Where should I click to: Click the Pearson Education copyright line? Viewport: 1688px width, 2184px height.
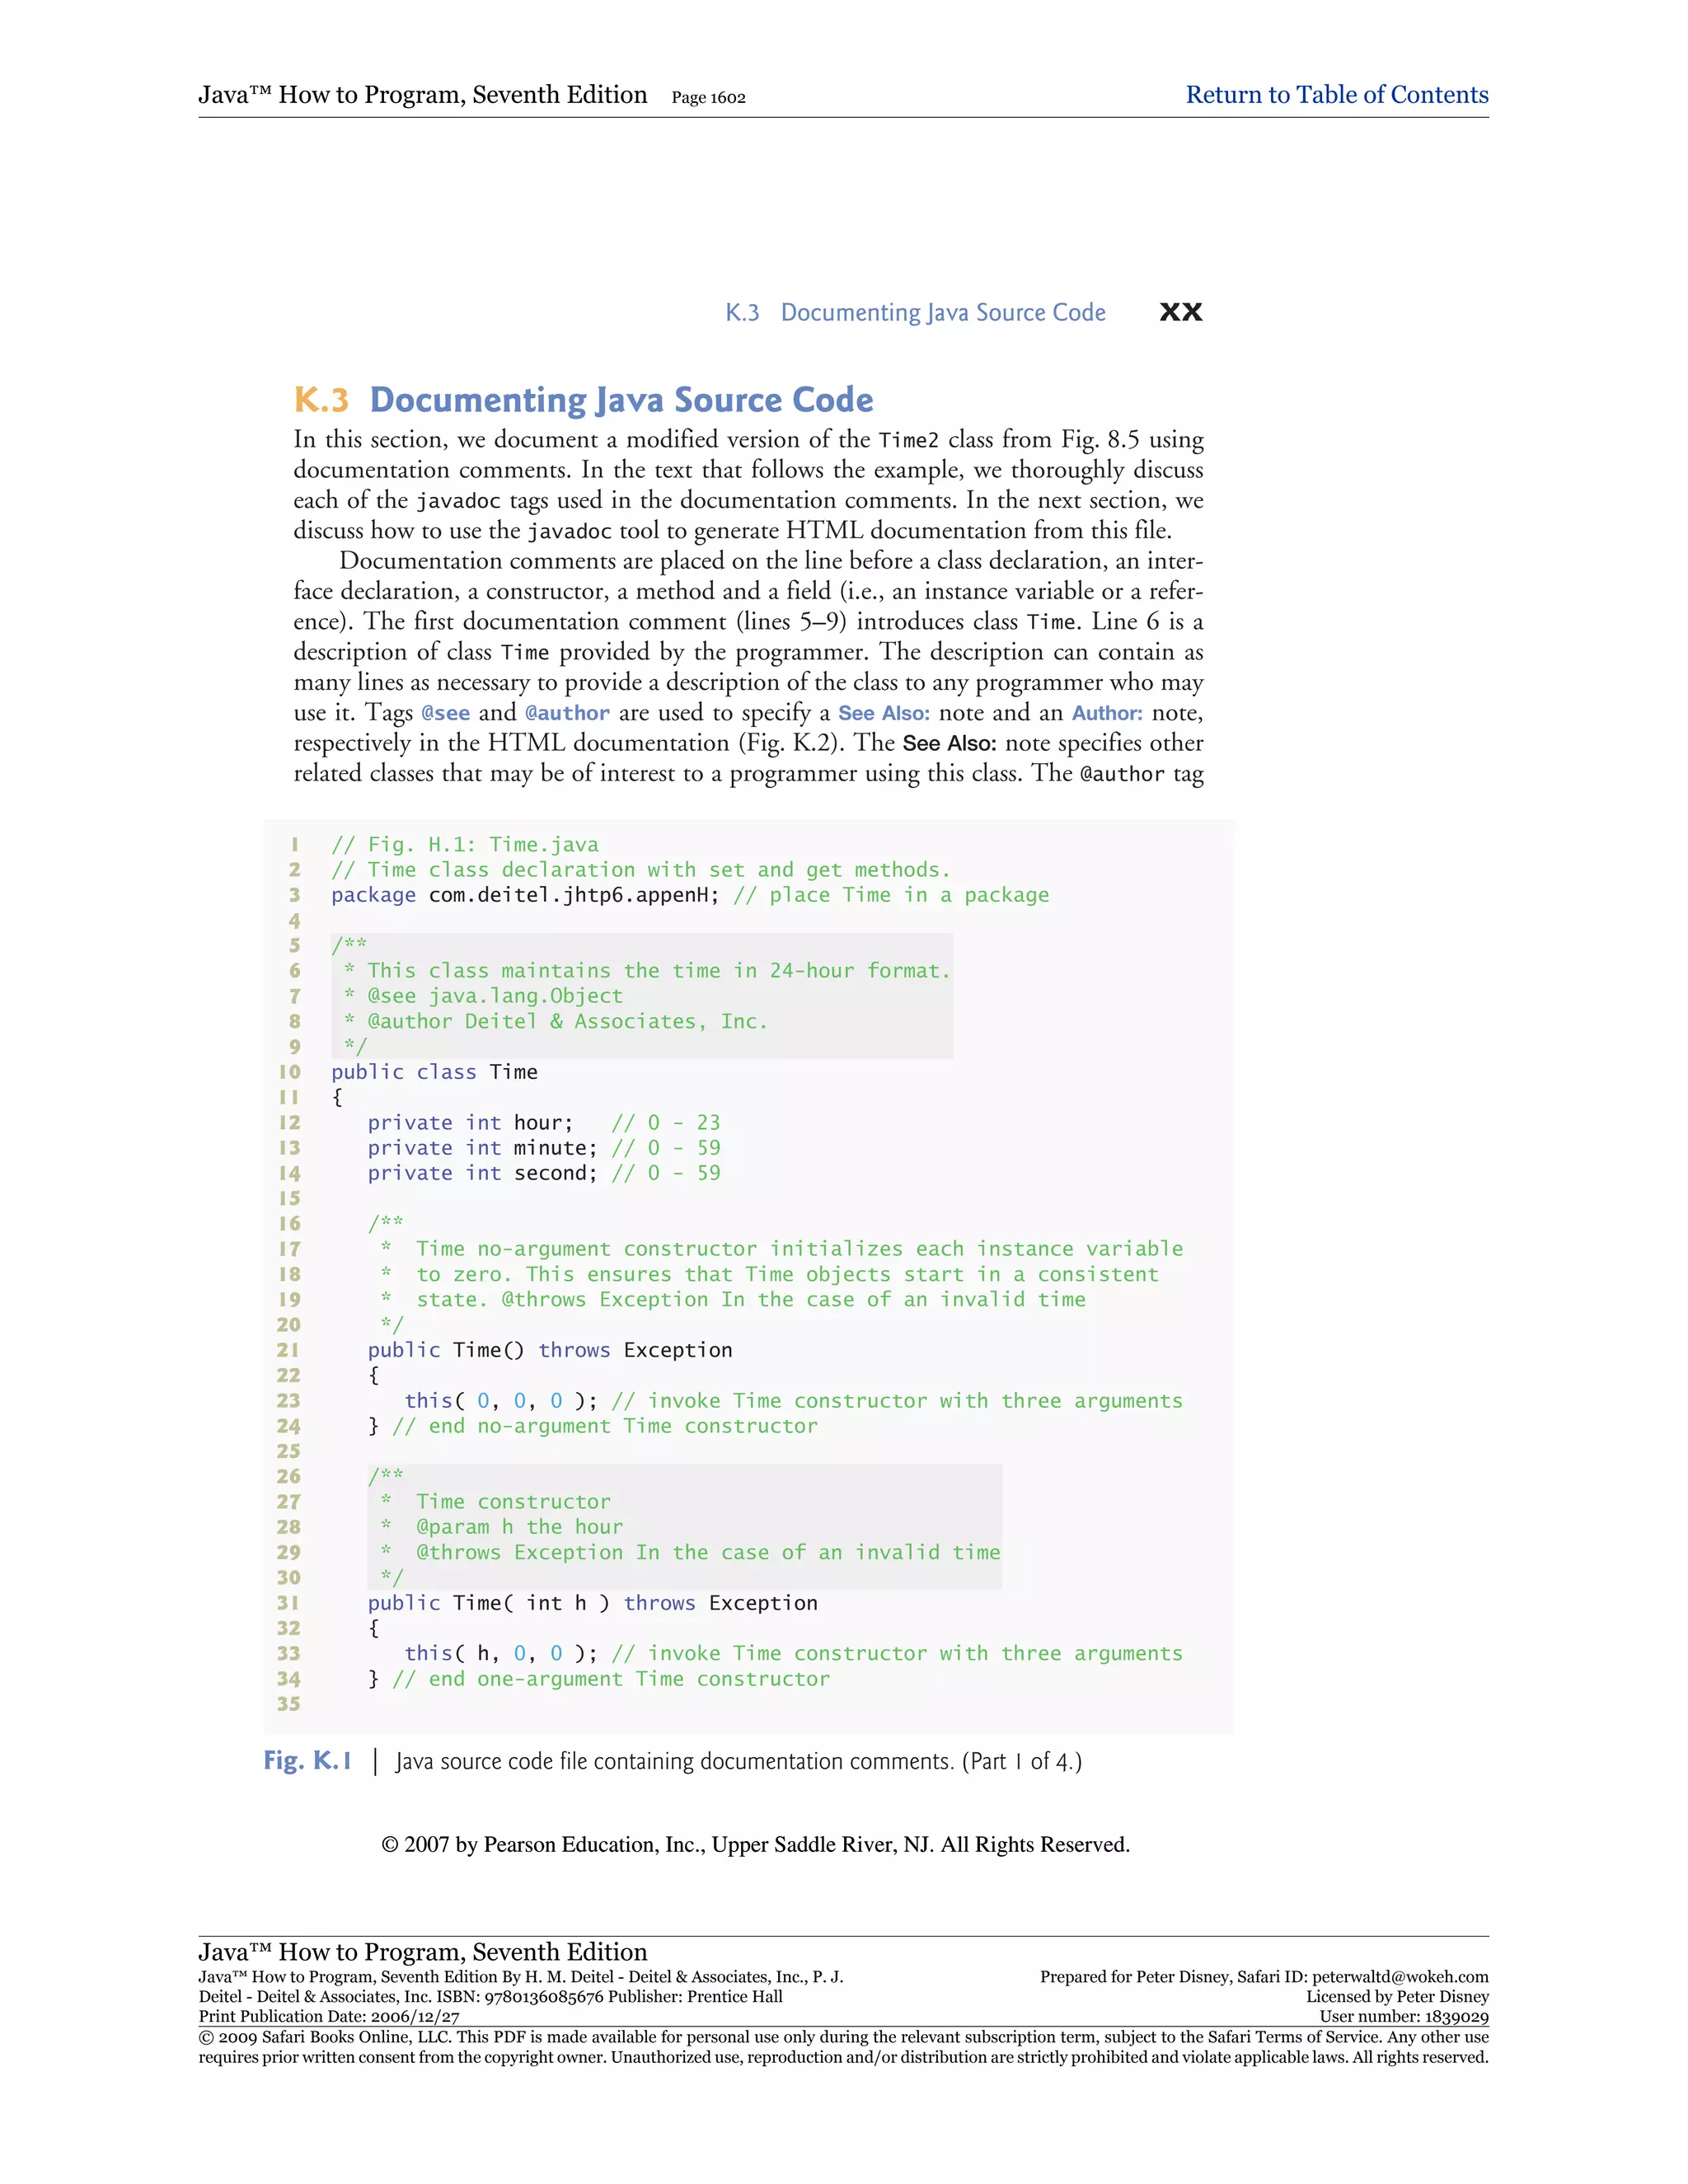click(755, 1845)
